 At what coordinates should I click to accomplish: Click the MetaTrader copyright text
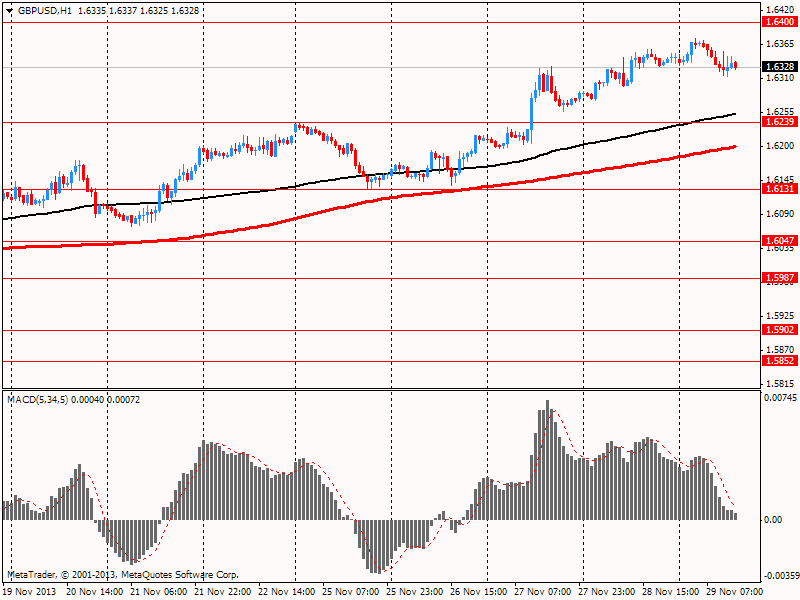click(x=123, y=574)
